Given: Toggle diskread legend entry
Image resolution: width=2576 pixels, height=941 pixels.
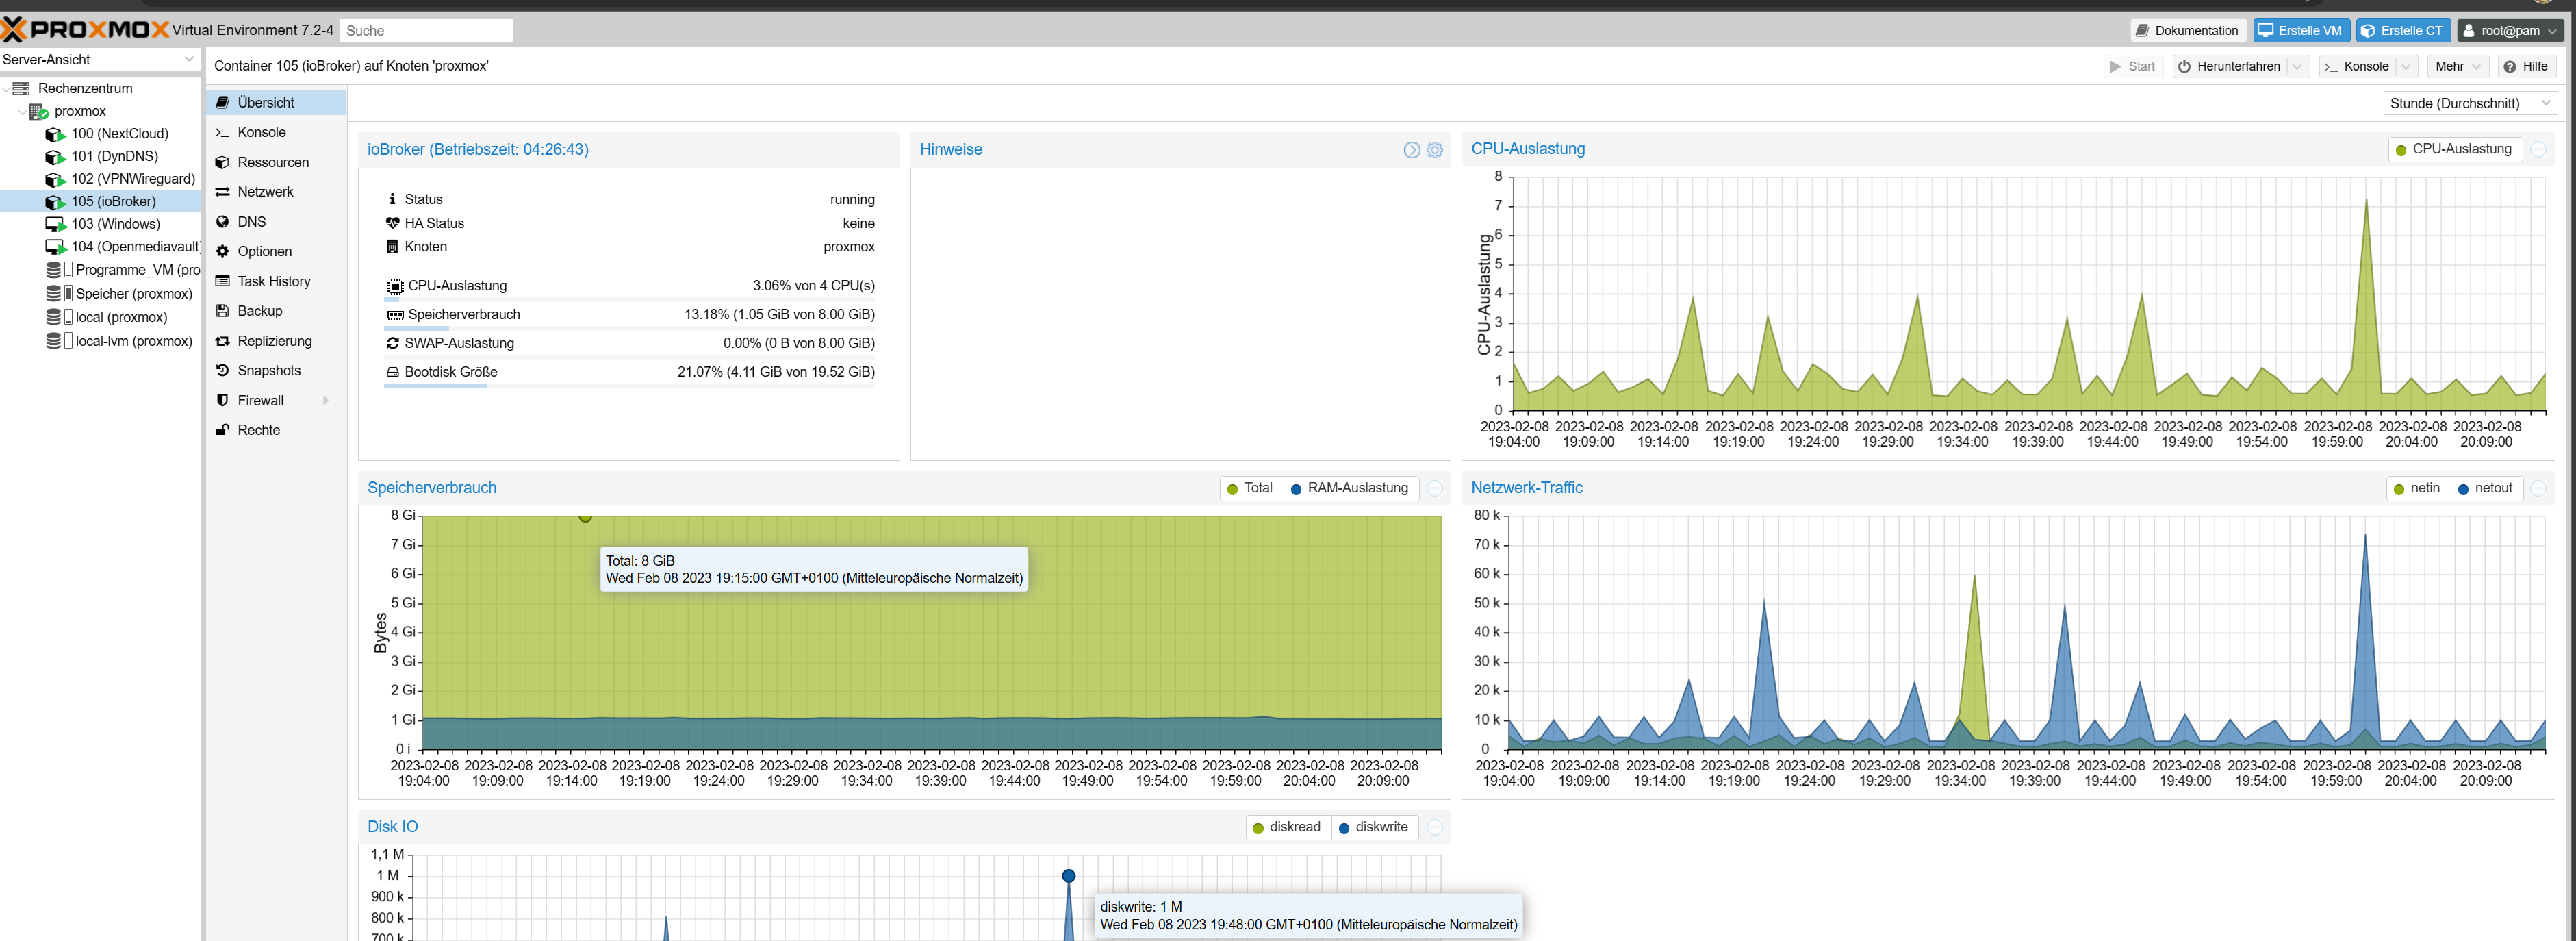Looking at the screenshot, I should 1287,827.
